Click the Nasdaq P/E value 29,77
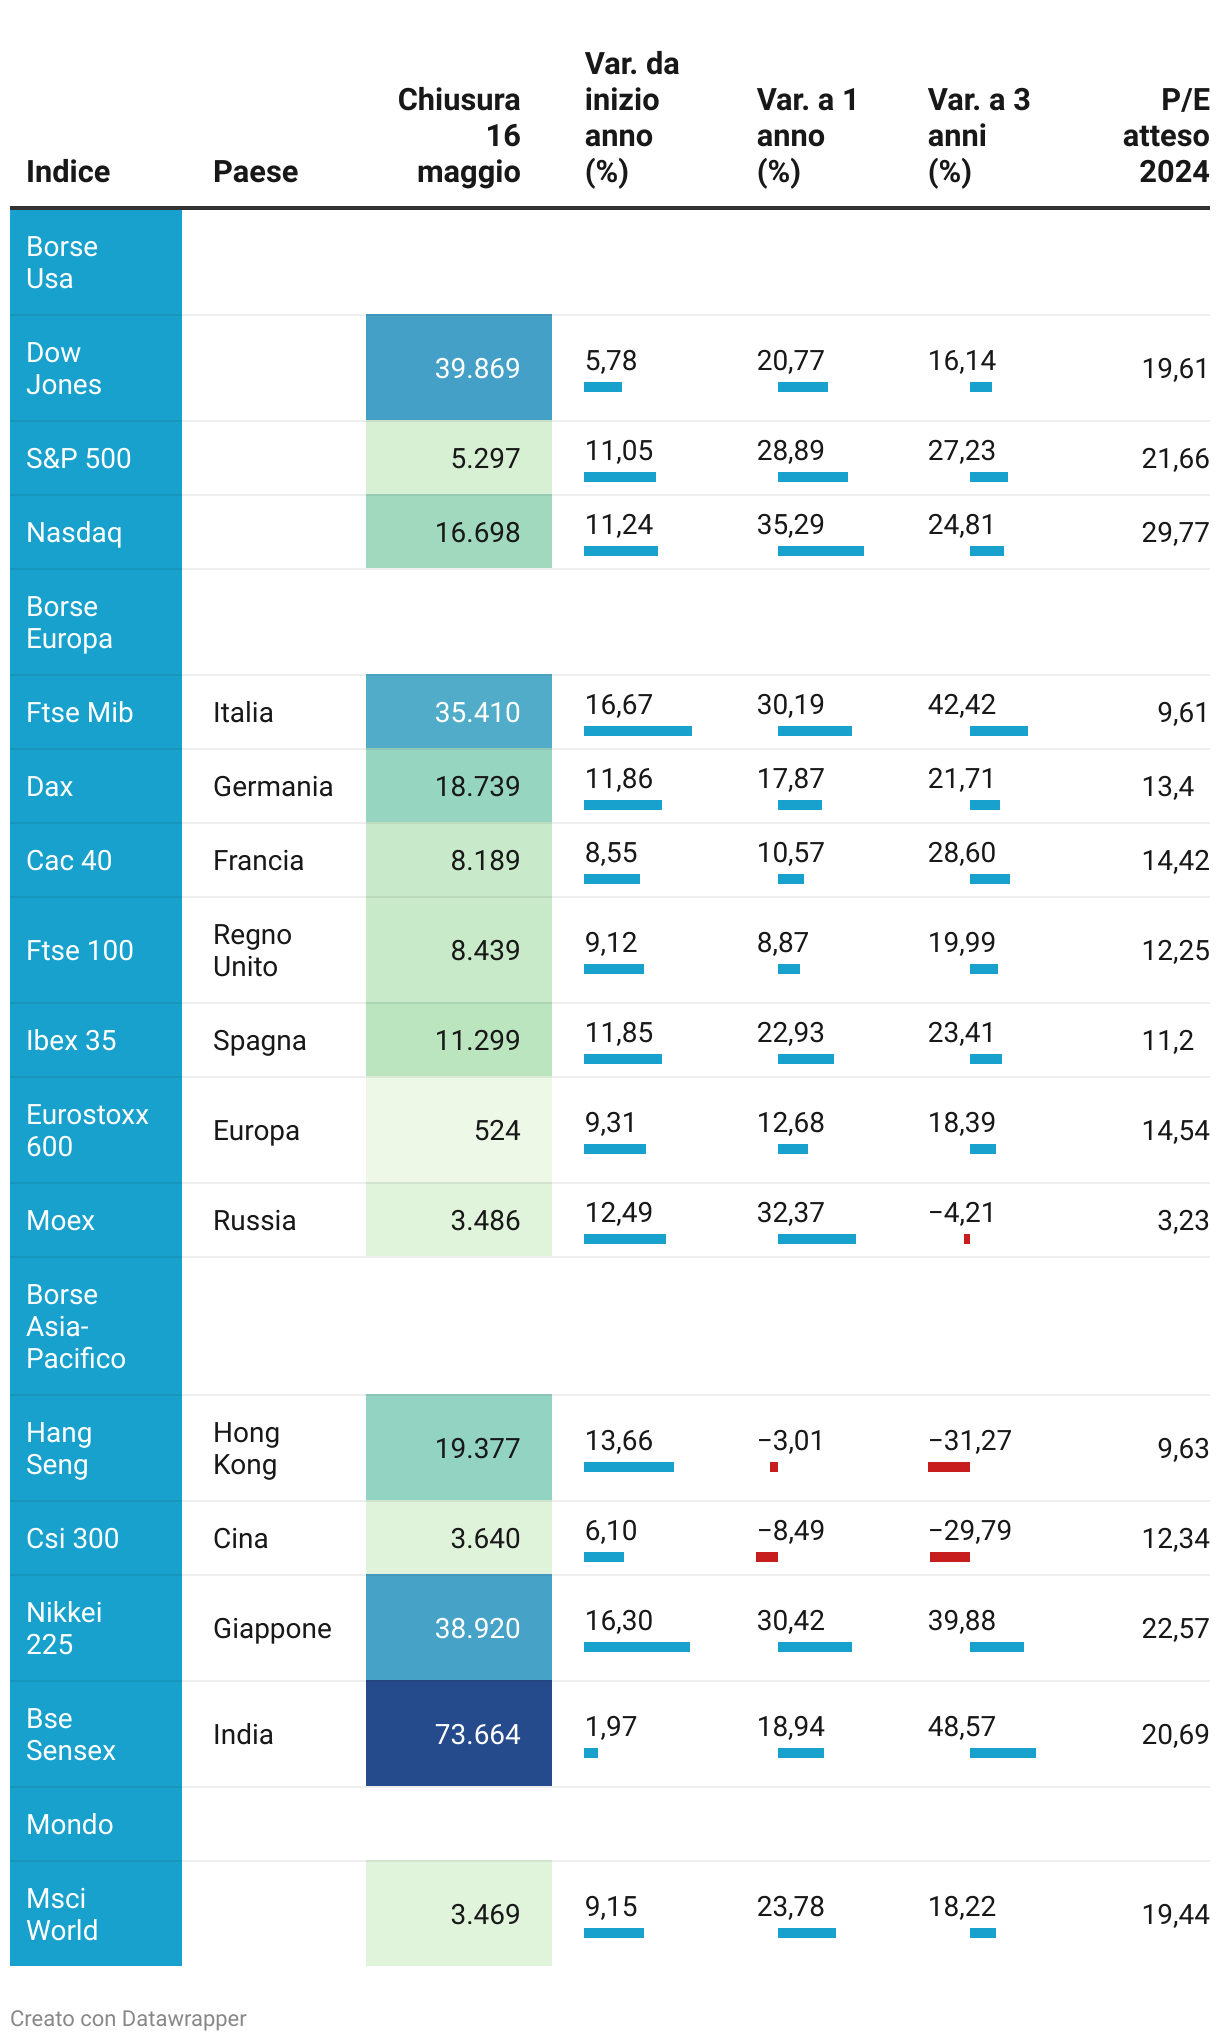Viewport: 1220px width, 2042px height. (1175, 532)
